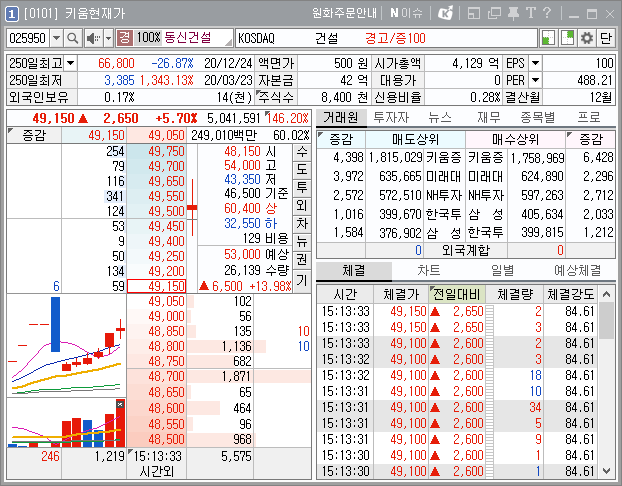Select the 일별 tab
Viewport: 622px width, 486px height.
point(503,271)
